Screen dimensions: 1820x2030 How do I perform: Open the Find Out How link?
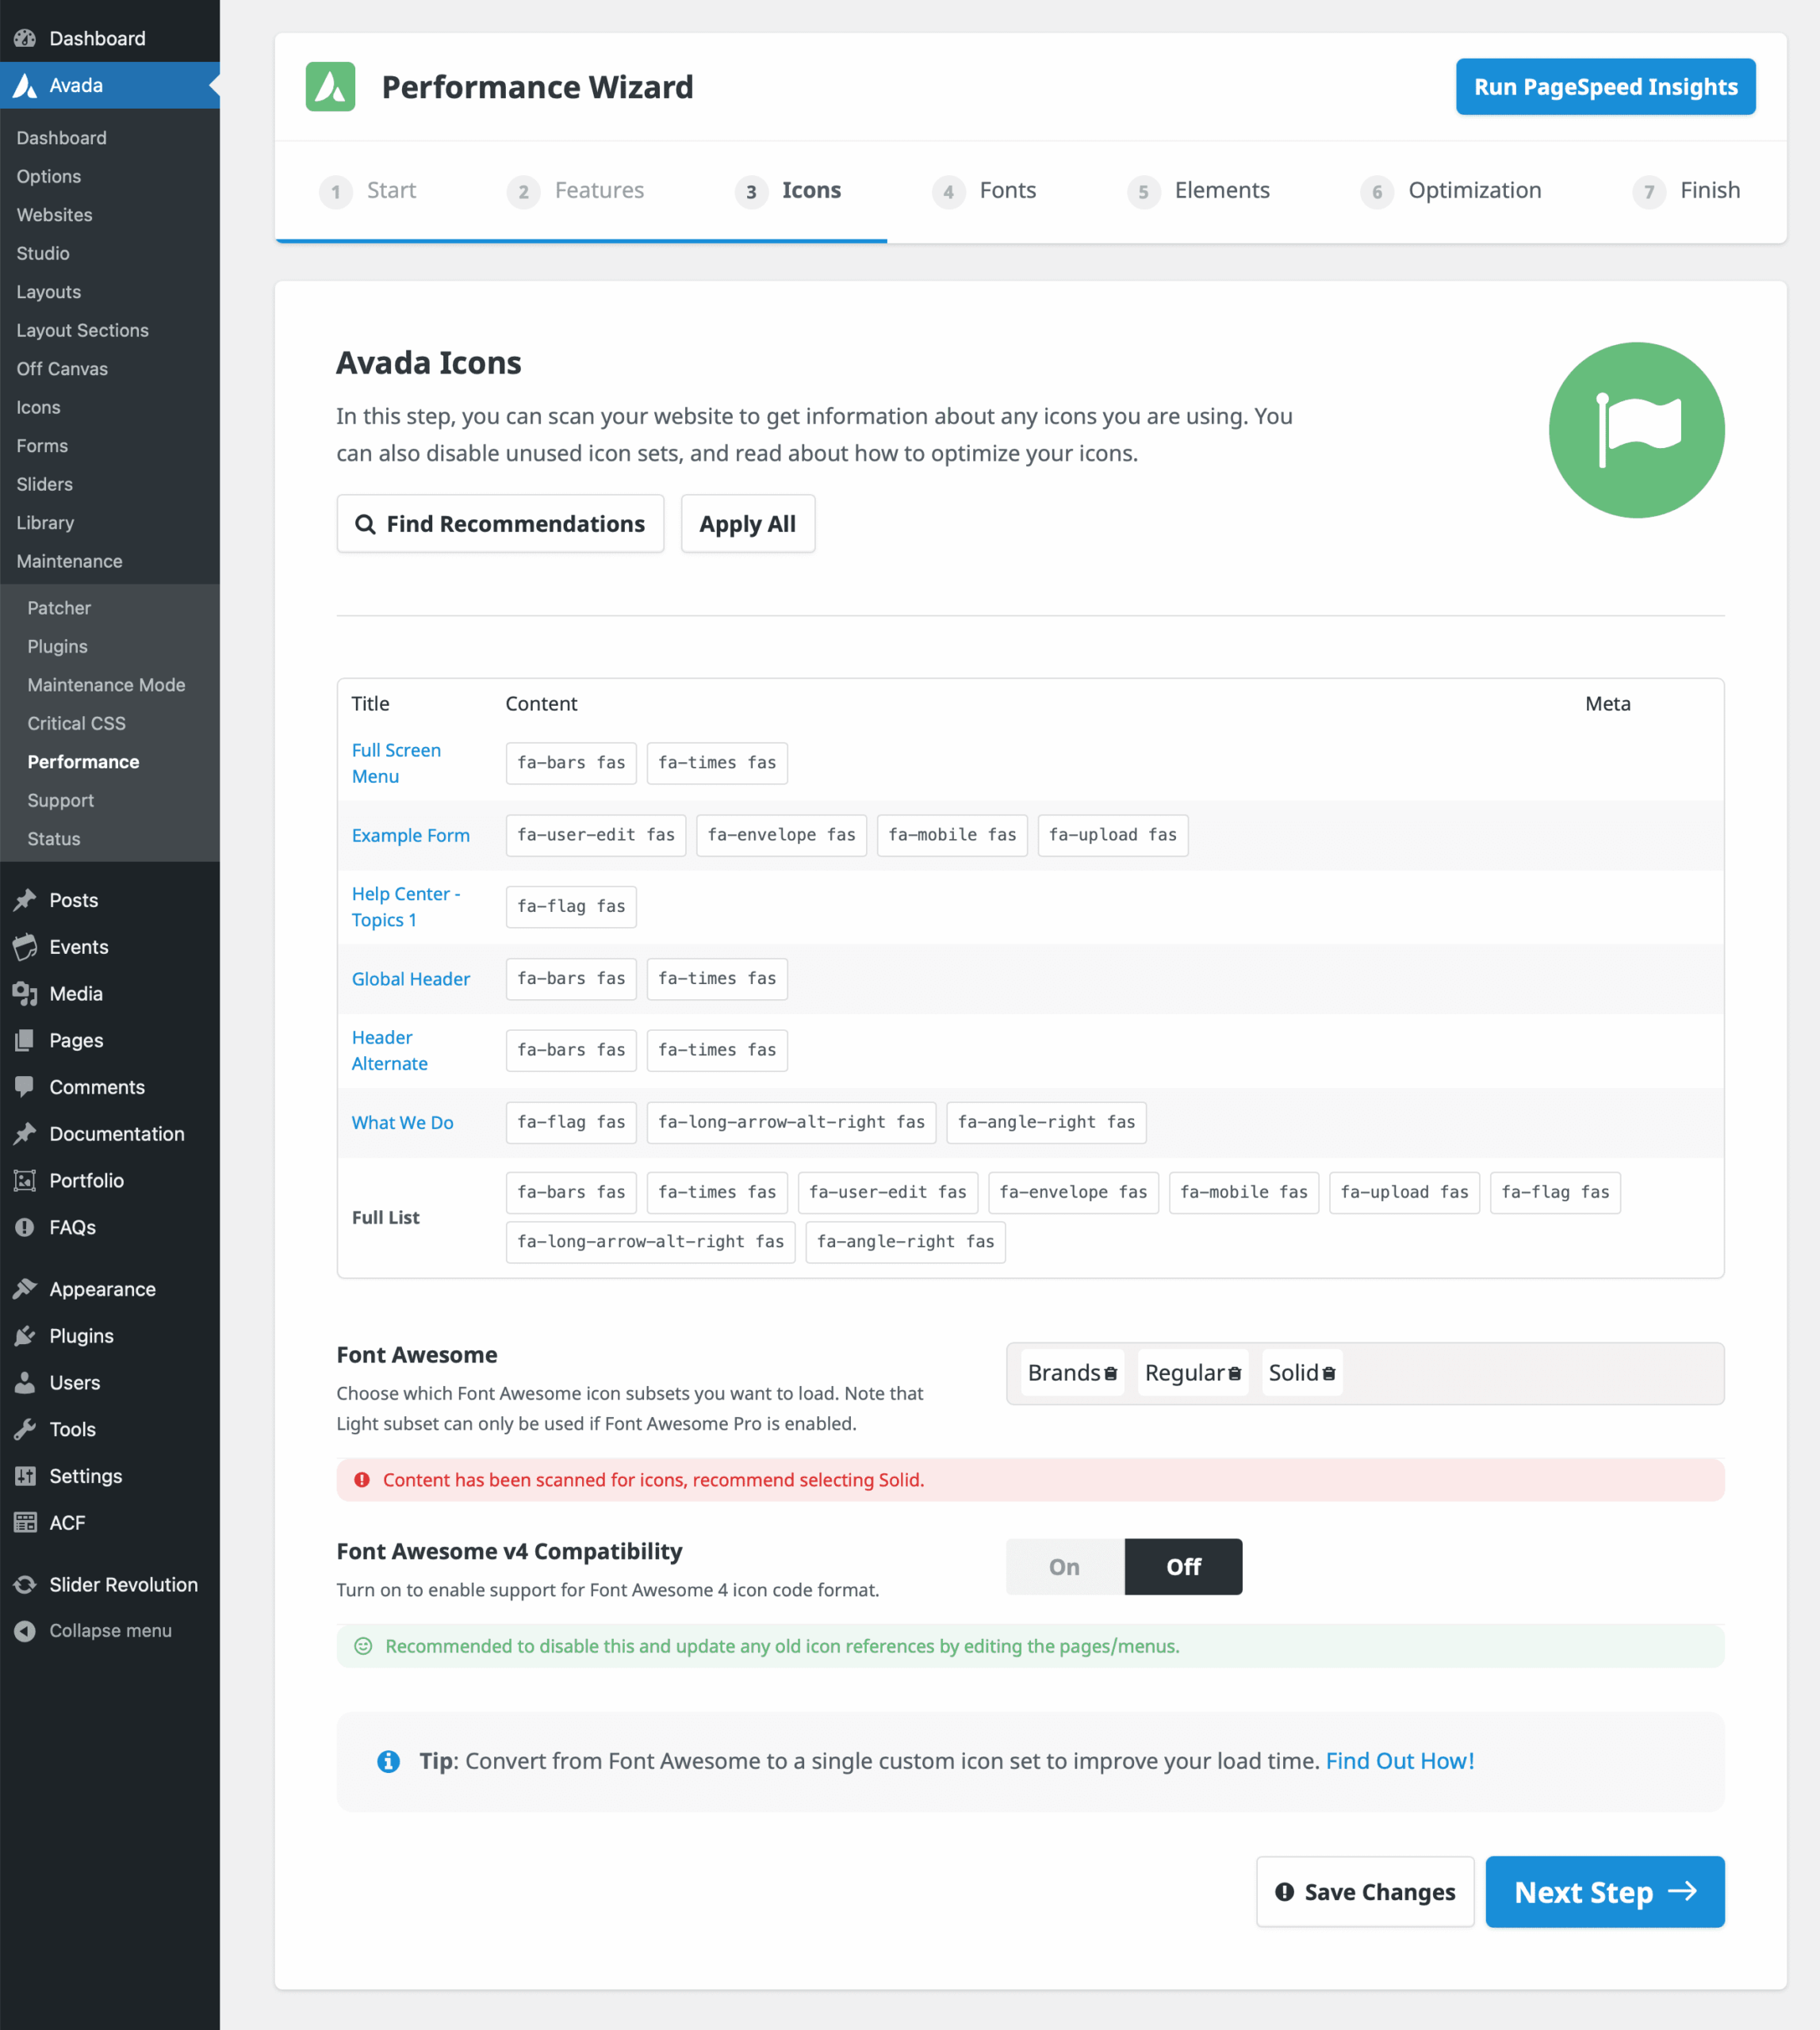[1399, 1761]
